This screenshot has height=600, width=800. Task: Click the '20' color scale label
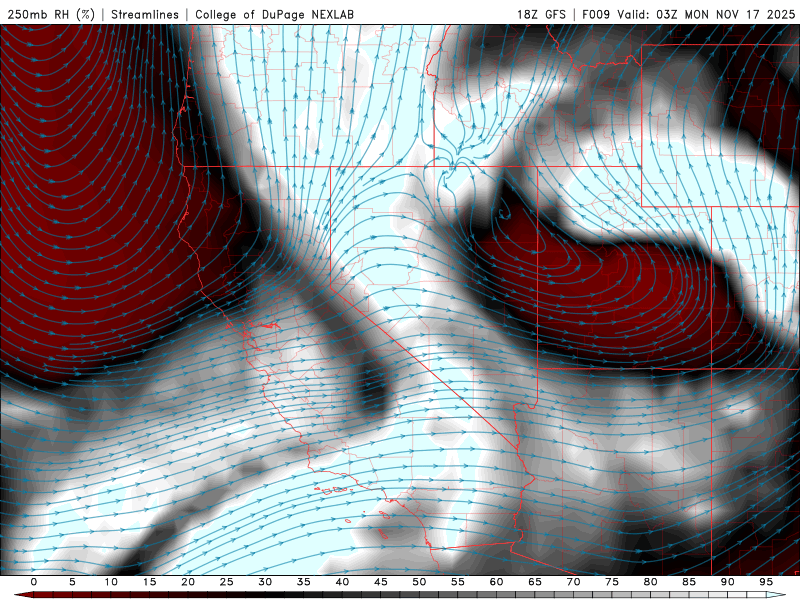tap(188, 582)
